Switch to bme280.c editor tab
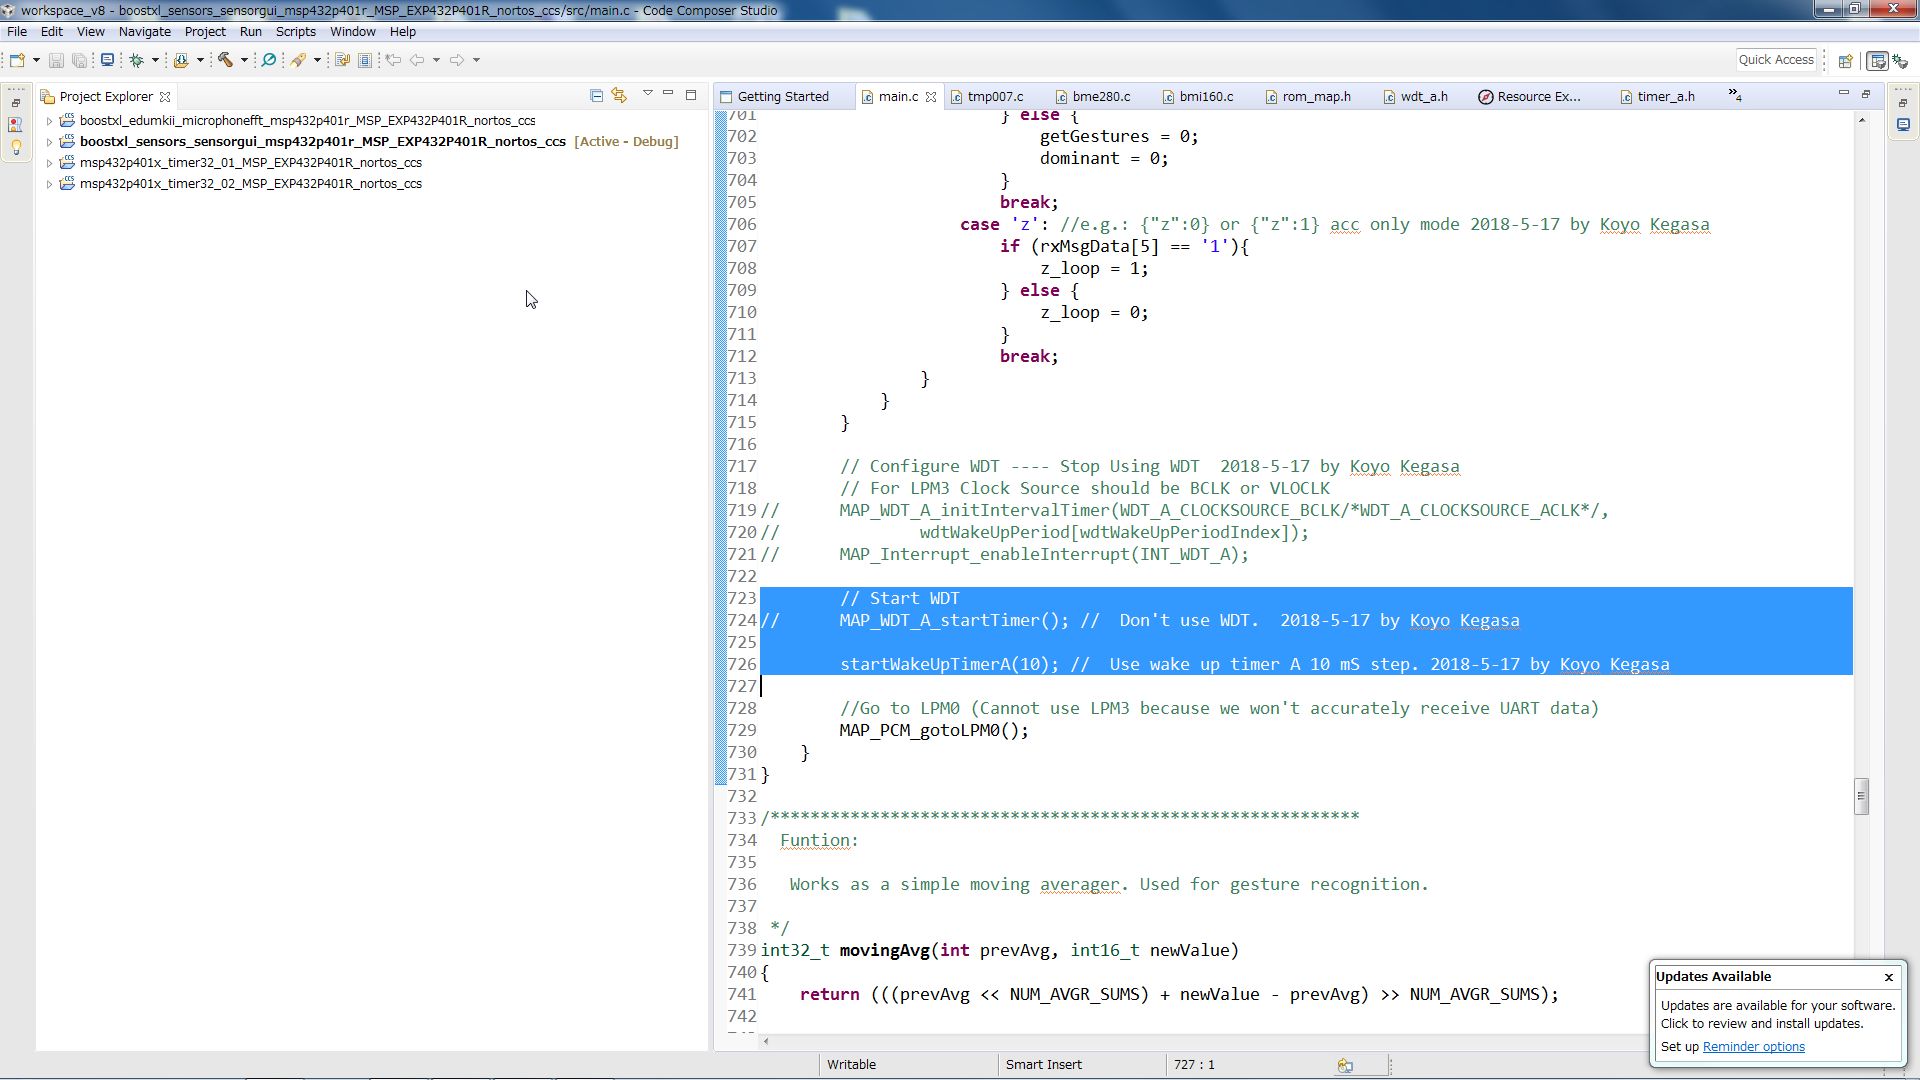The height and width of the screenshot is (1080, 1920). [x=1100, y=97]
